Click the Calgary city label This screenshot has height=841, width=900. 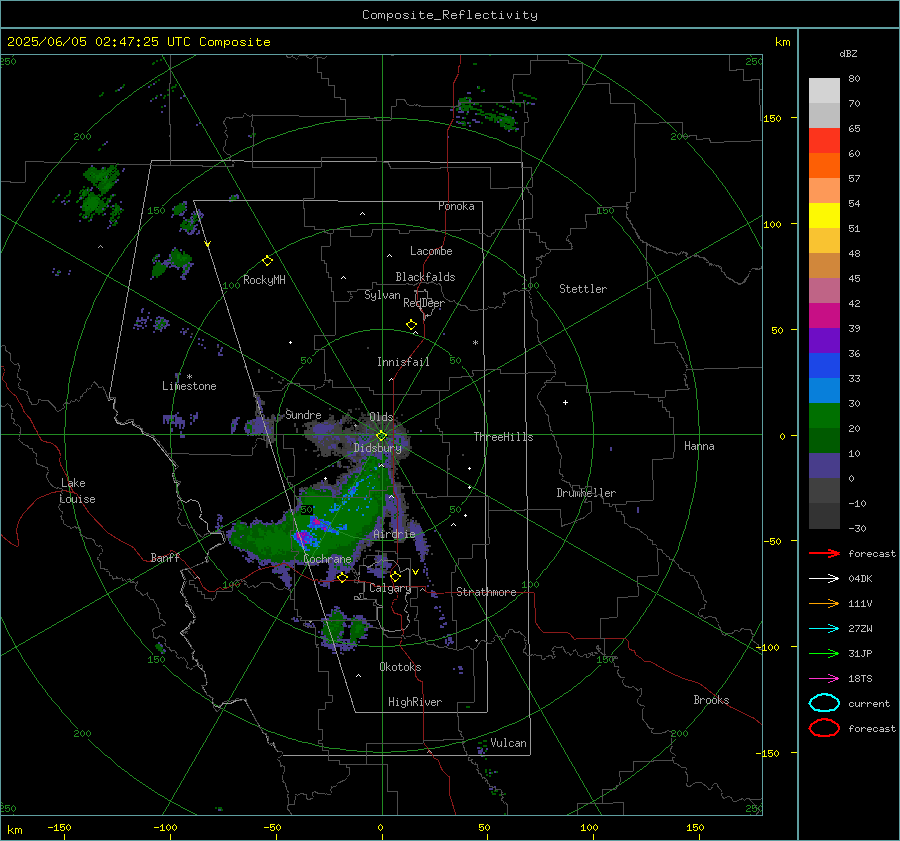[x=390, y=588]
